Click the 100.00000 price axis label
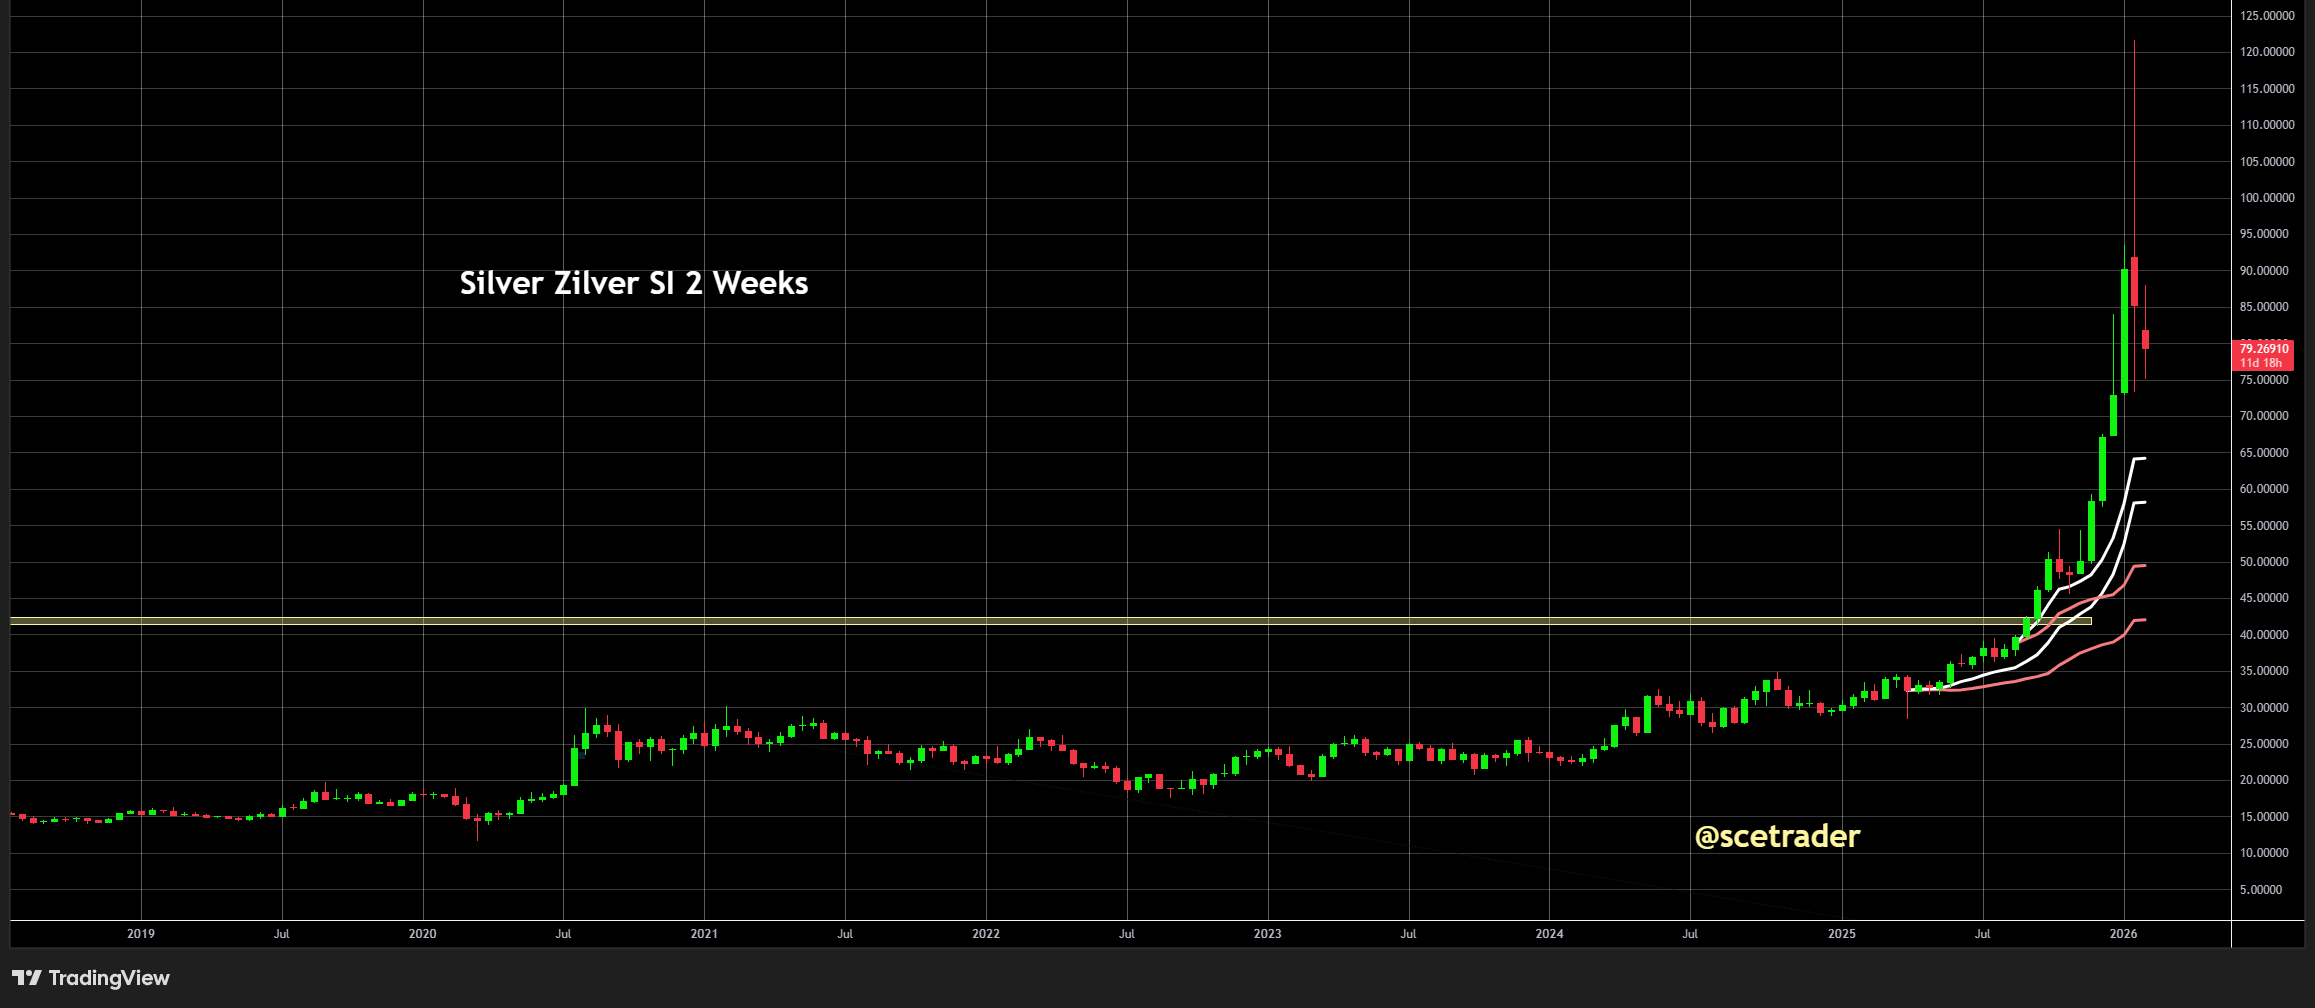The image size is (2315, 1008). (2266, 198)
